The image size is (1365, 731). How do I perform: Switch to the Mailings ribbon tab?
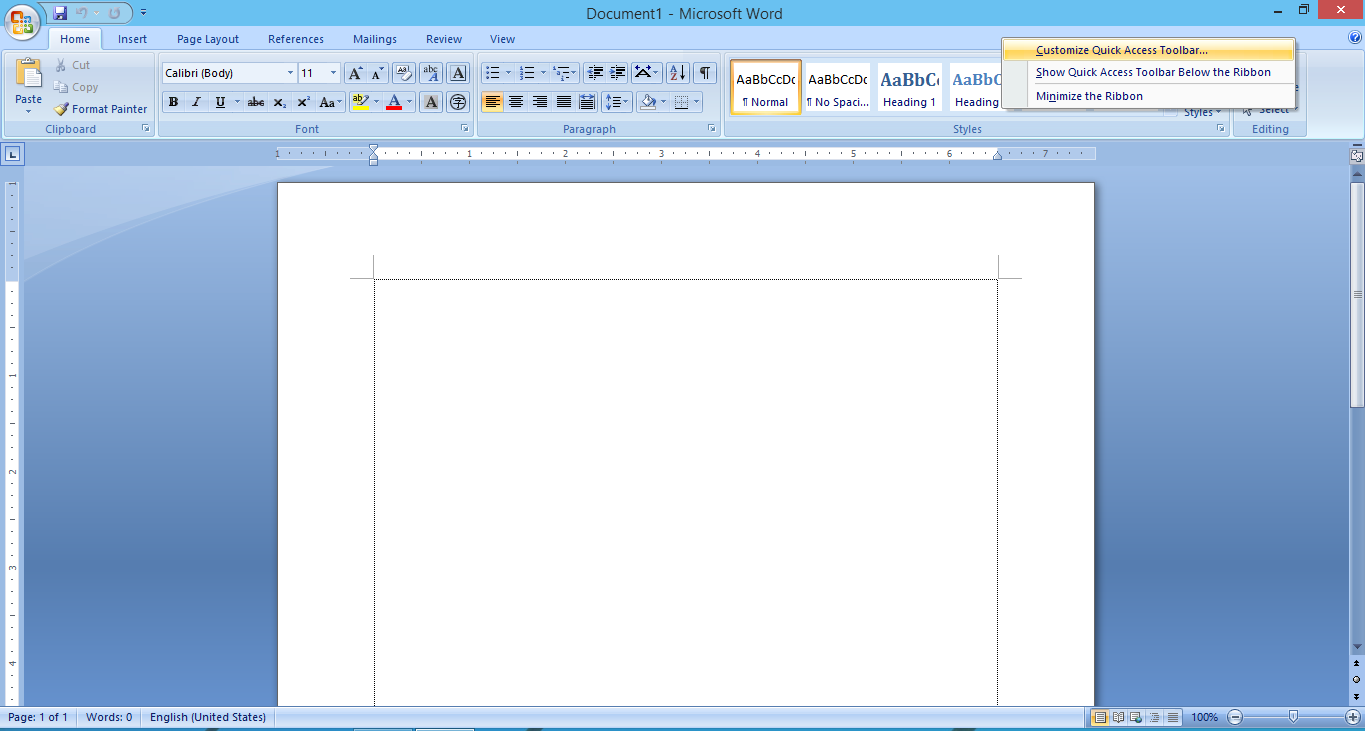tap(374, 39)
